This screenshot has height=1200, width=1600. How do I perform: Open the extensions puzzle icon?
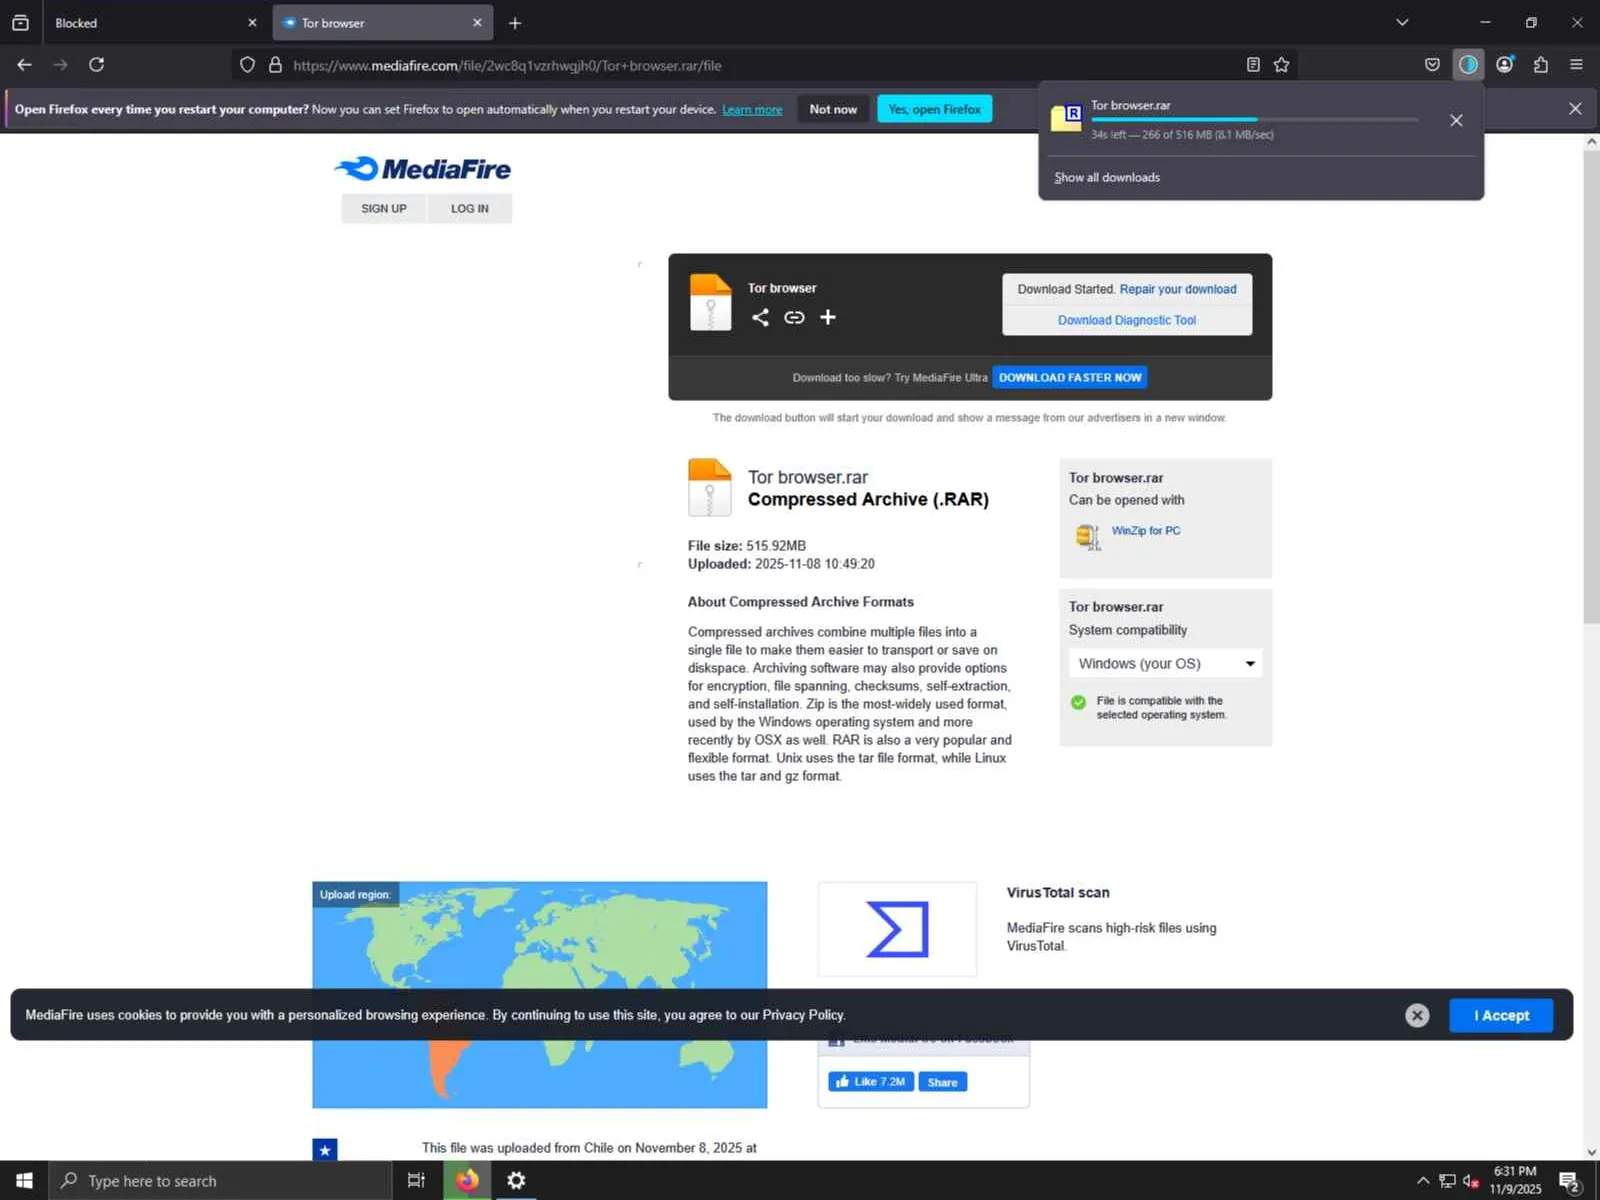[1540, 65]
